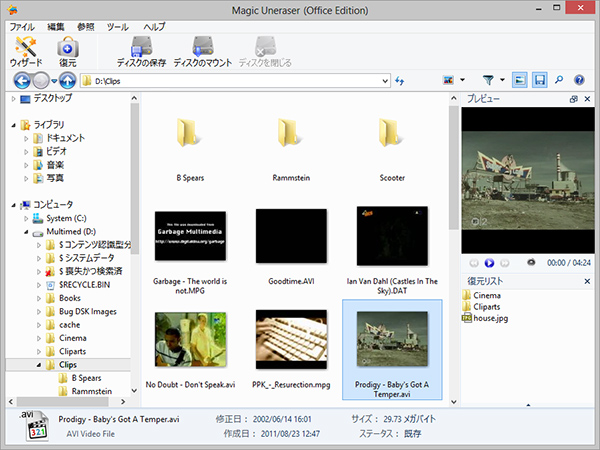Skip to previous in preview player

[x=474, y=263]
